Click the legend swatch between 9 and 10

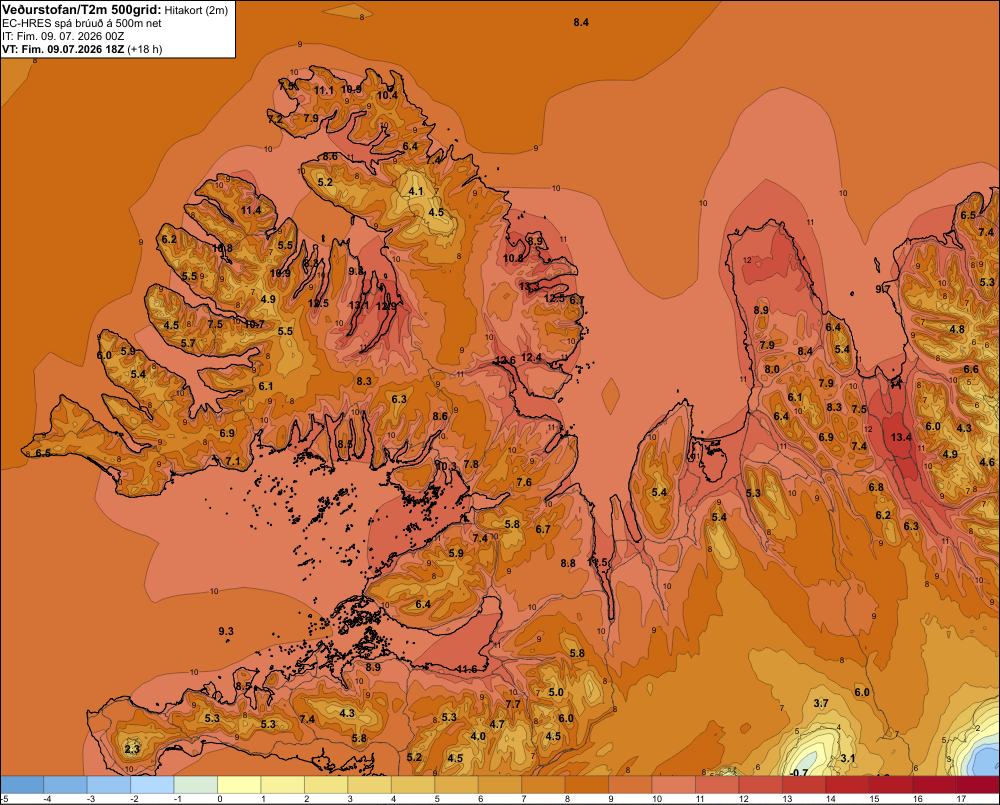tap(630, 785)
